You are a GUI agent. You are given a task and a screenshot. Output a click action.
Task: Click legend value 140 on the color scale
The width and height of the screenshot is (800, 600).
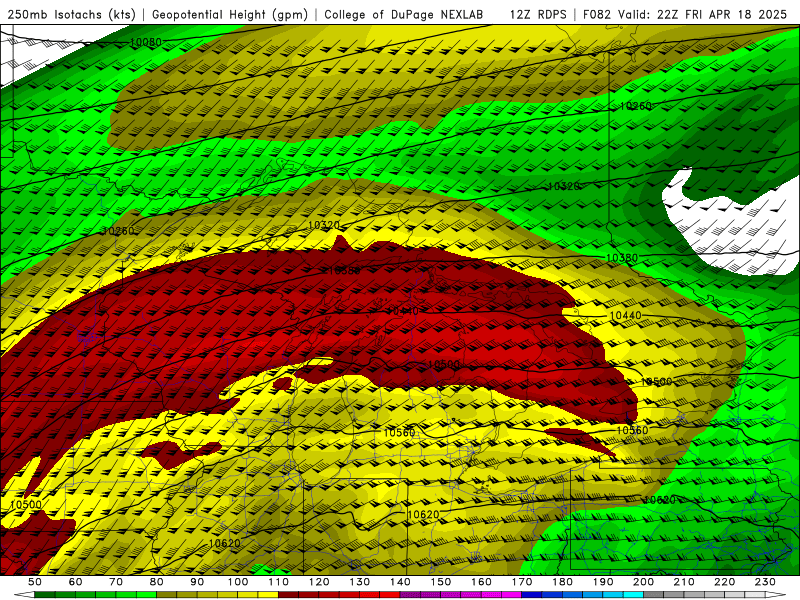(400, 582)
